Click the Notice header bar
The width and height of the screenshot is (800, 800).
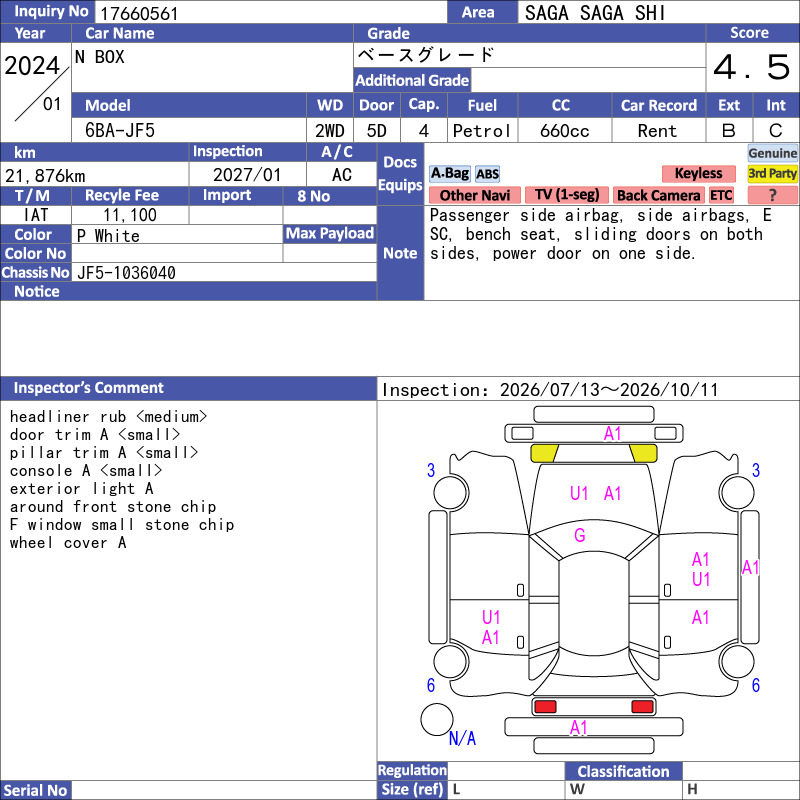point(188,291)
